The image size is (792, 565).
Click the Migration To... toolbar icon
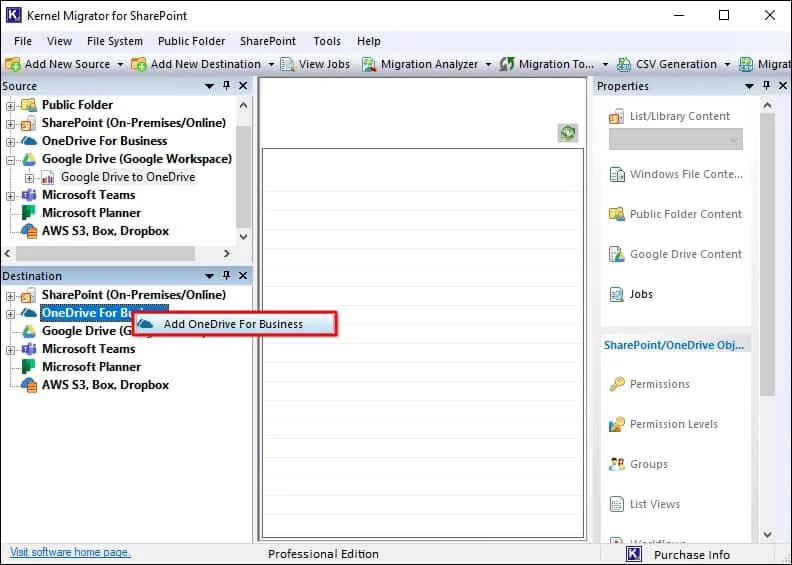point(507,64)
